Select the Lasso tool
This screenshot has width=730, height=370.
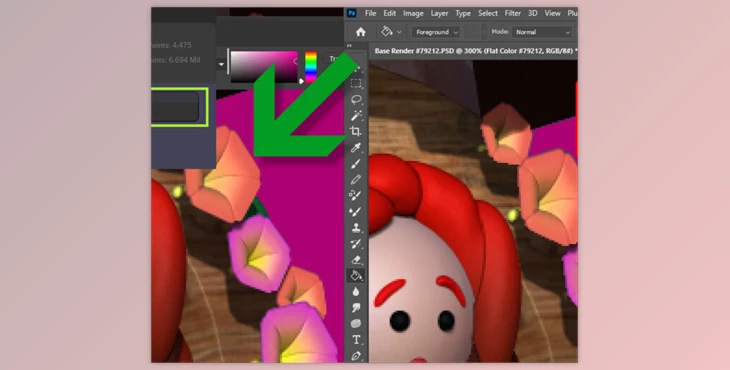tap(356, 100)
